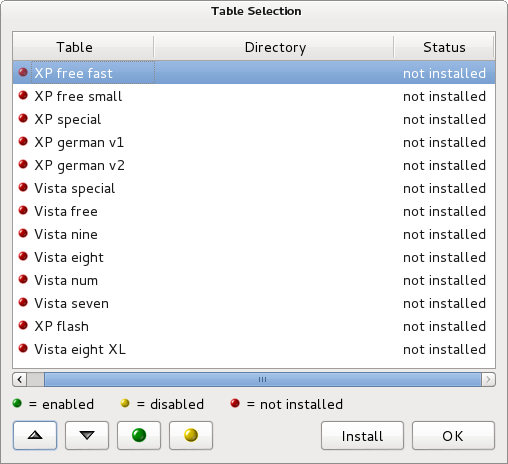Select the Vista eight table row
This screenshot has height=464, width=508.
coord(254,257)
